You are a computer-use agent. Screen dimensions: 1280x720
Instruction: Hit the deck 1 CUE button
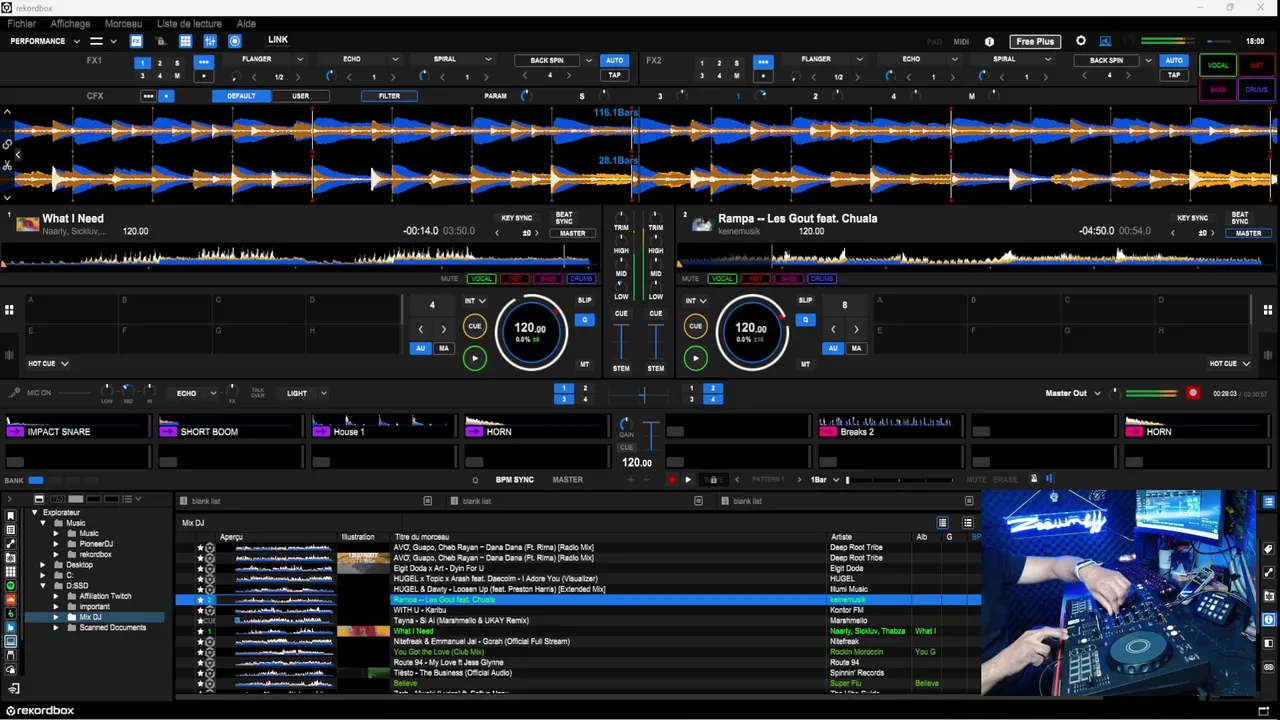pos(475,326)
